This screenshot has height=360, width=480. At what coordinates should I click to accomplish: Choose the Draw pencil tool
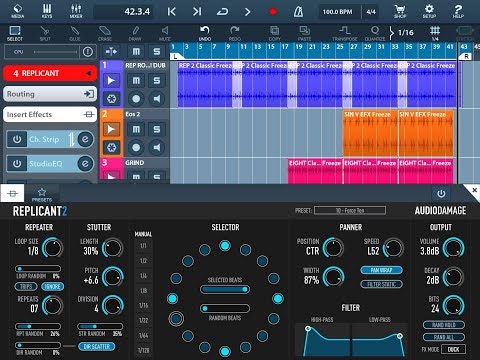coord(135,33)
